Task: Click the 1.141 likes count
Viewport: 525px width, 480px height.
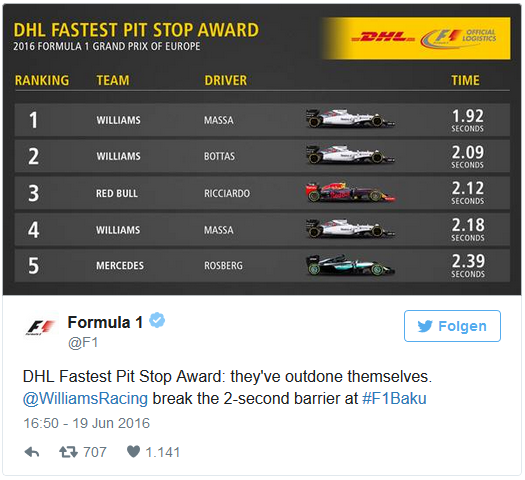Action: (163, 452)
